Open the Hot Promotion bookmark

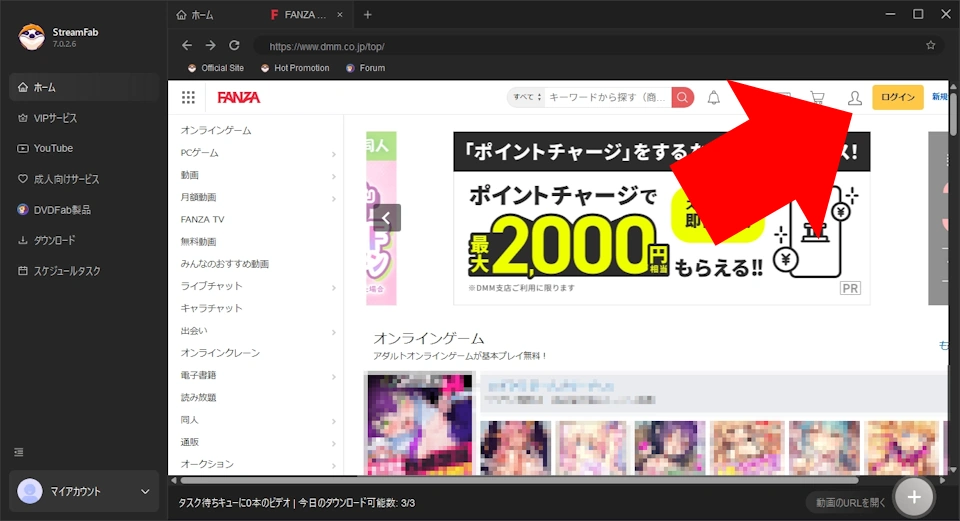(x=295, y=68)
